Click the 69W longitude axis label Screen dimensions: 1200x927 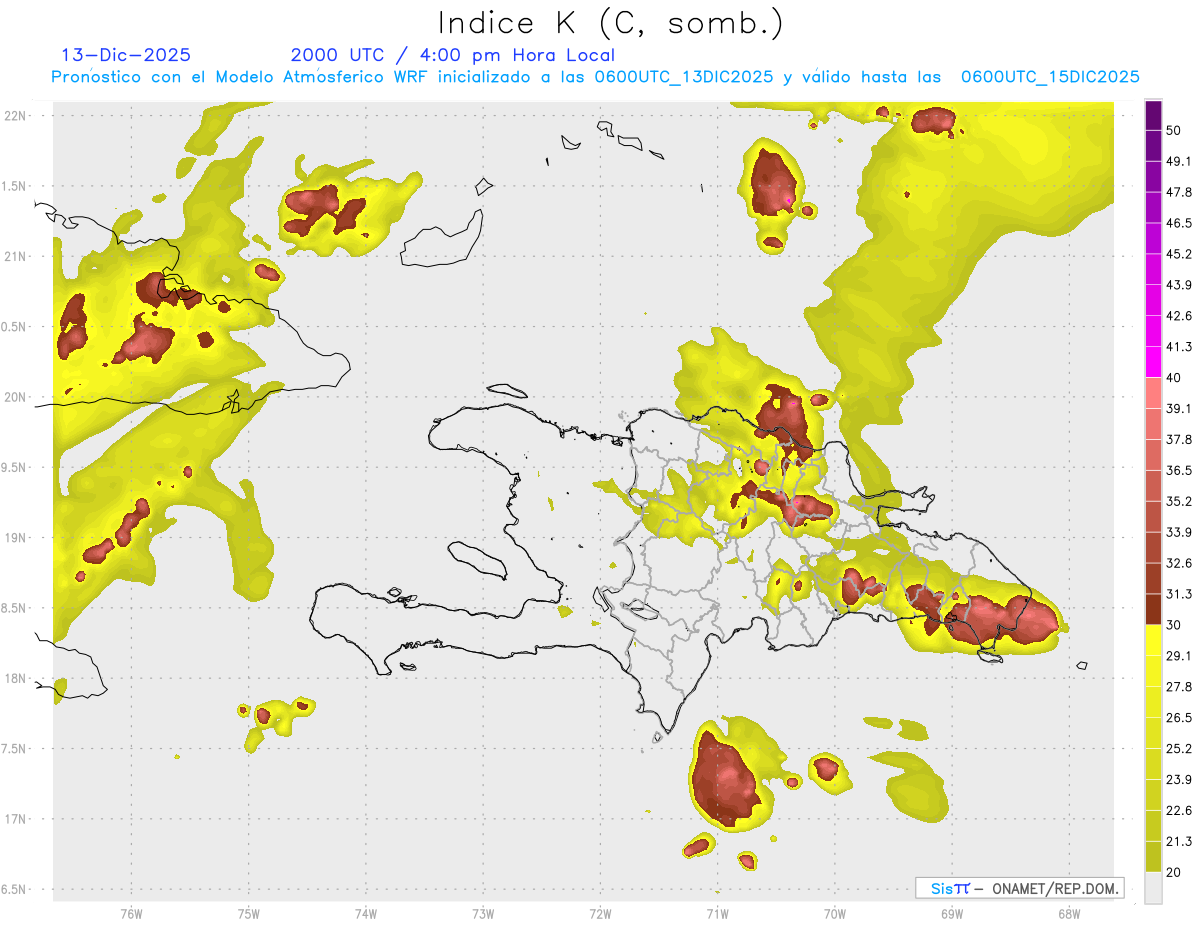(x=951, y=913)
